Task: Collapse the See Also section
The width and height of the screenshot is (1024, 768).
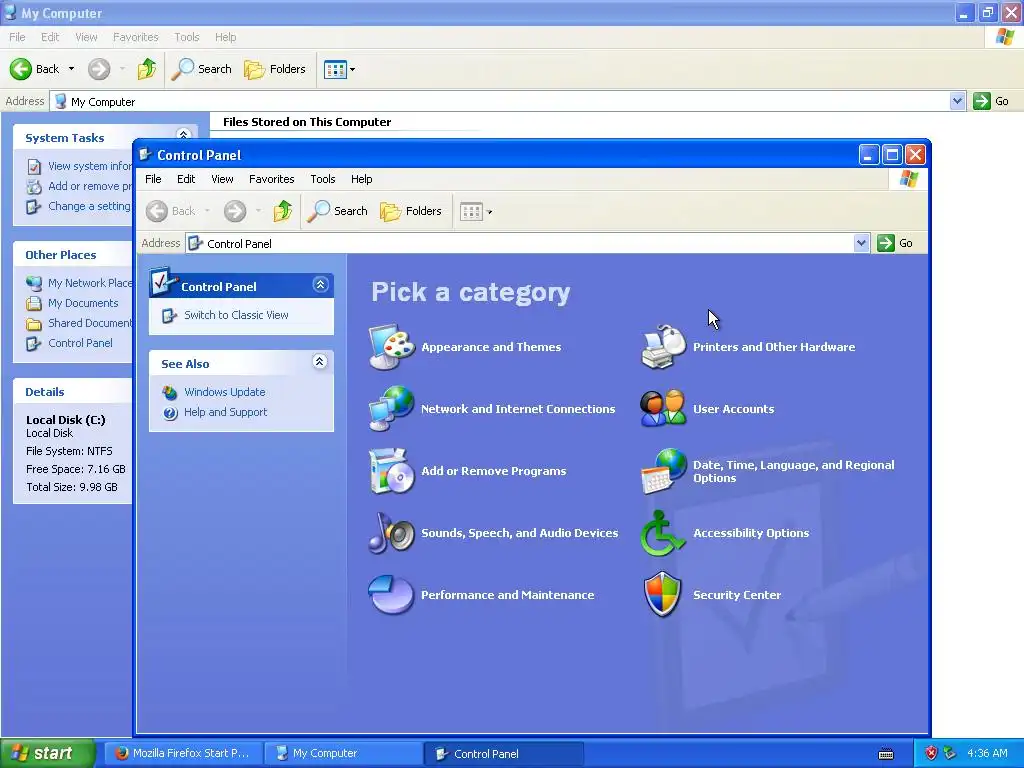Action: pos(319,362)
